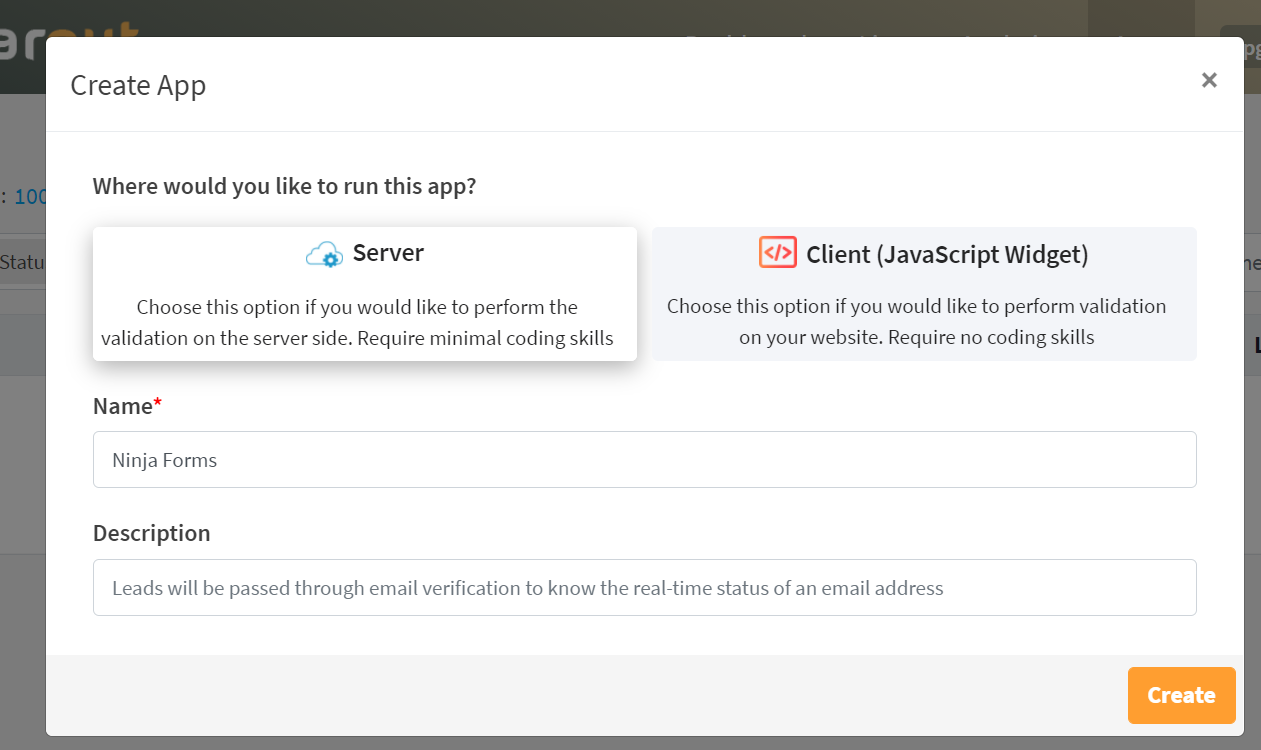Select the Server option card
Screen dimensions: 1261x750
pyautogui.click(x=364, y=293)
